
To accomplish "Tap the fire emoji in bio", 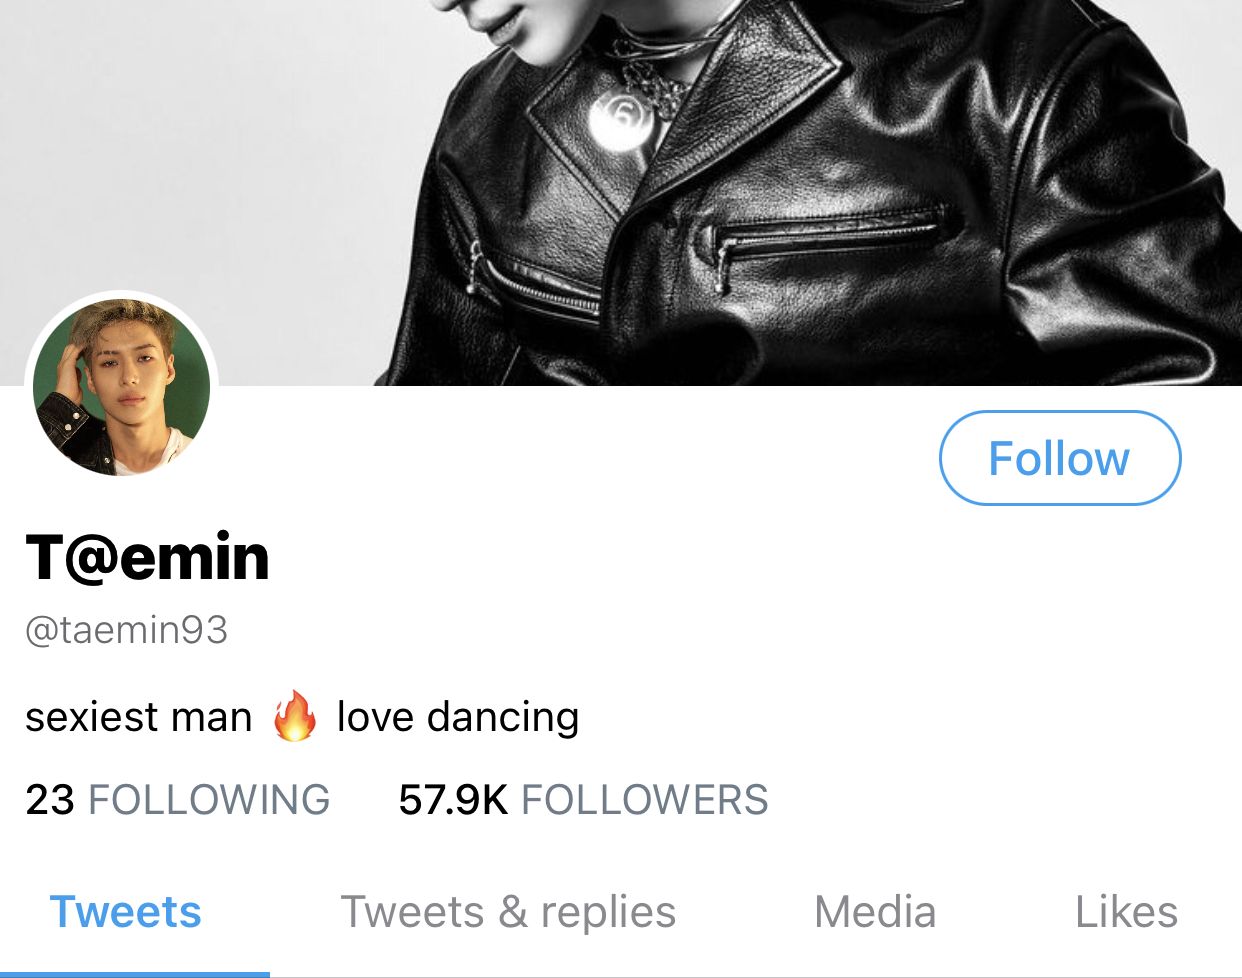I will pyautogui.click(x=295, y=716).
